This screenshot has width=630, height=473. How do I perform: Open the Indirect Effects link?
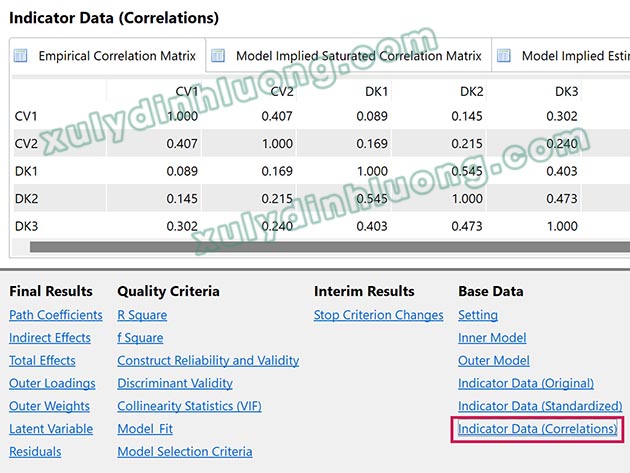coord(50,338)
